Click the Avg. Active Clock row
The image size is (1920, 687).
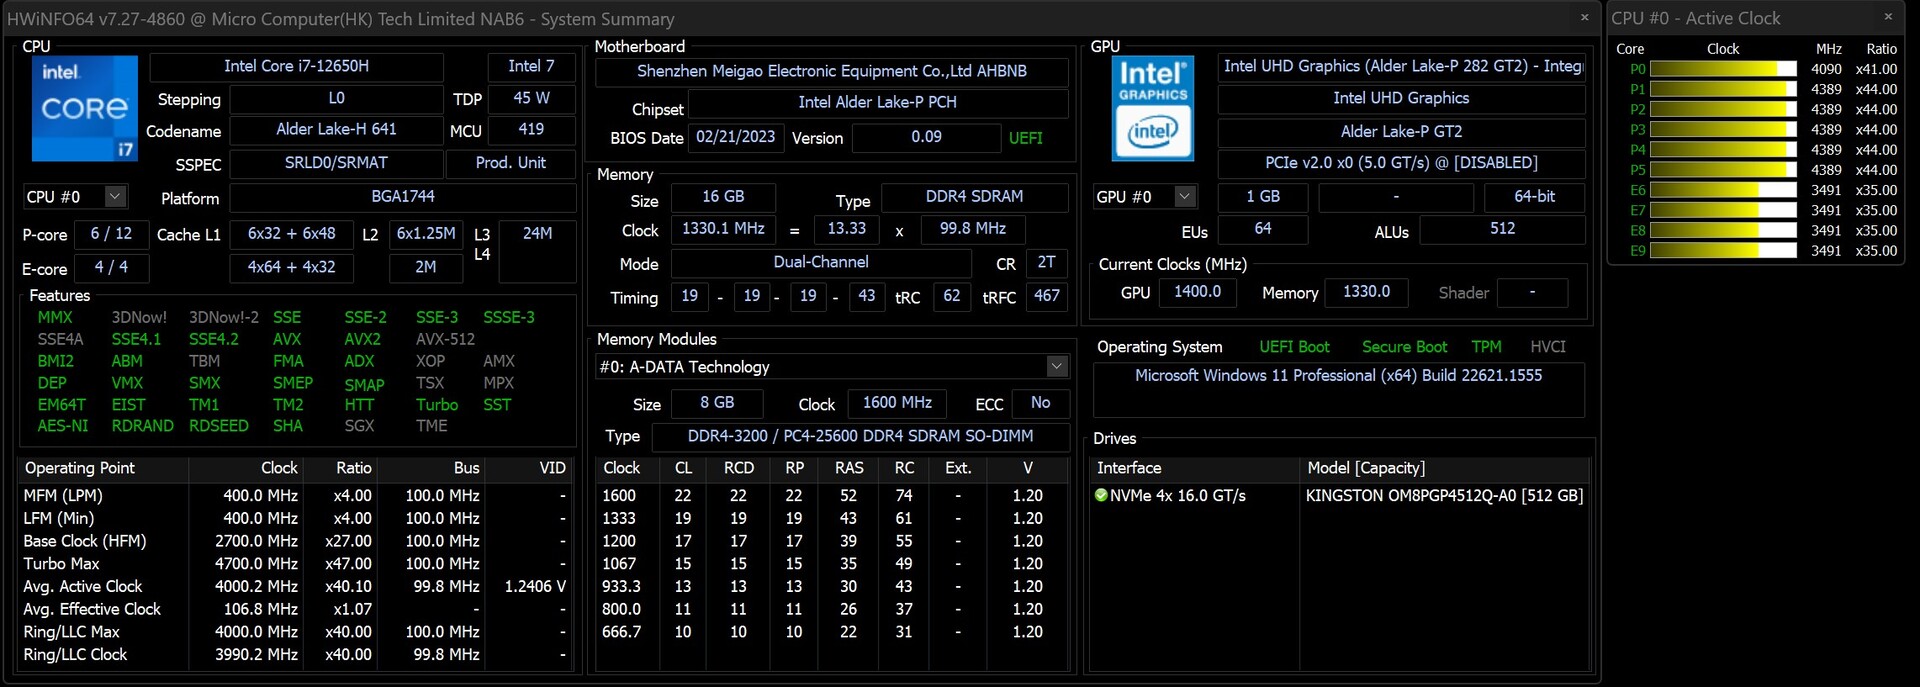(x=296, y=587)
